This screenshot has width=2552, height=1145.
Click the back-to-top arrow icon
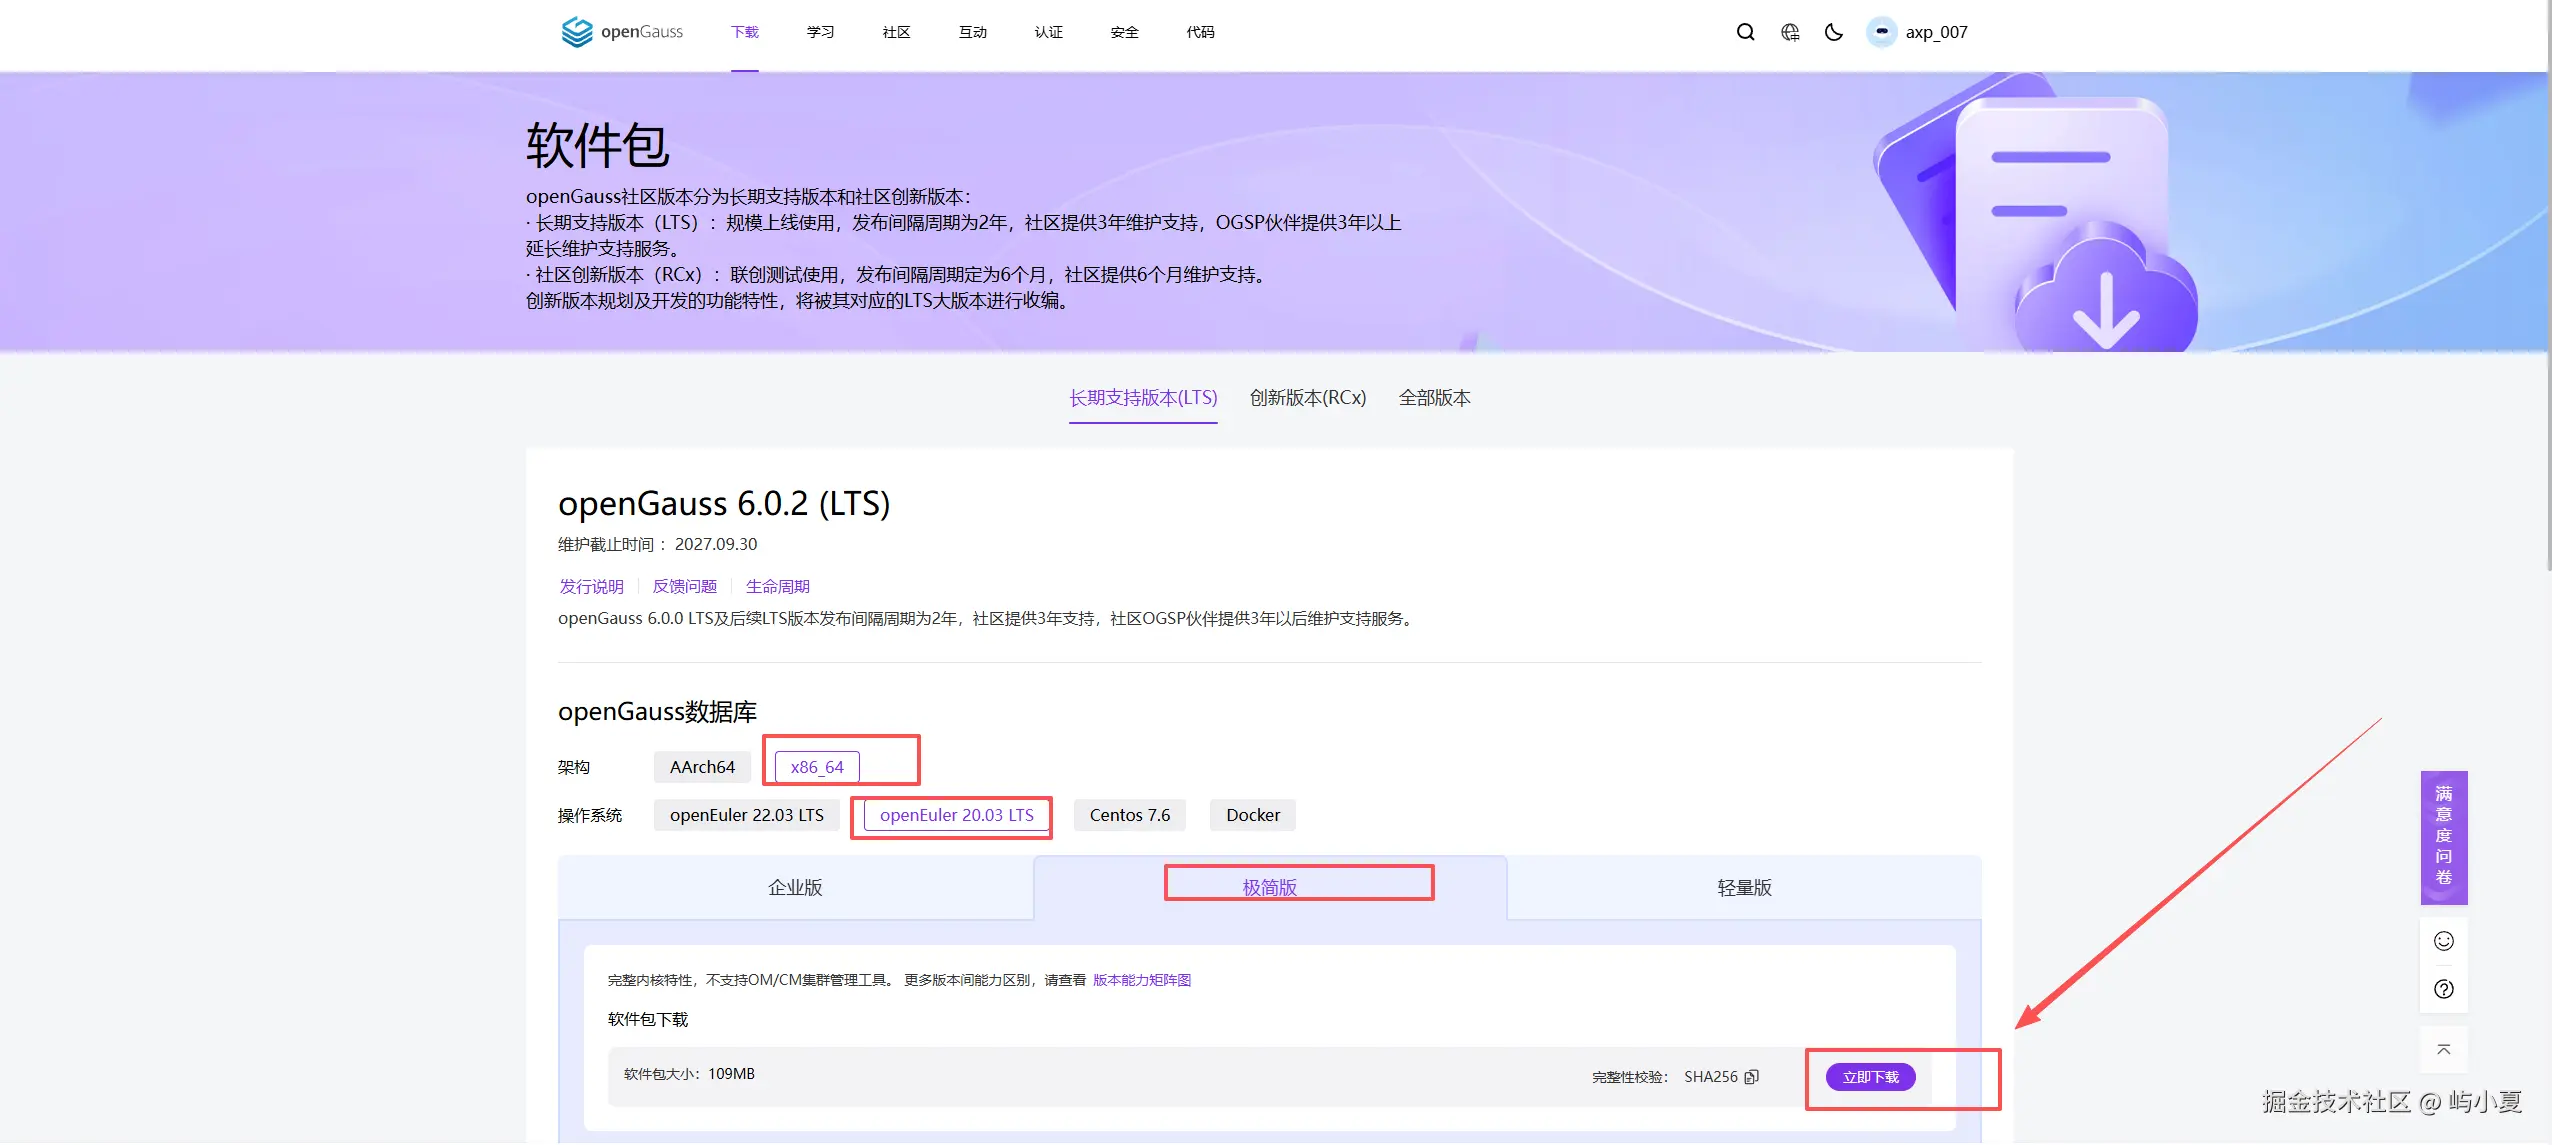pyautogui.click(x=2443, y=1049)
